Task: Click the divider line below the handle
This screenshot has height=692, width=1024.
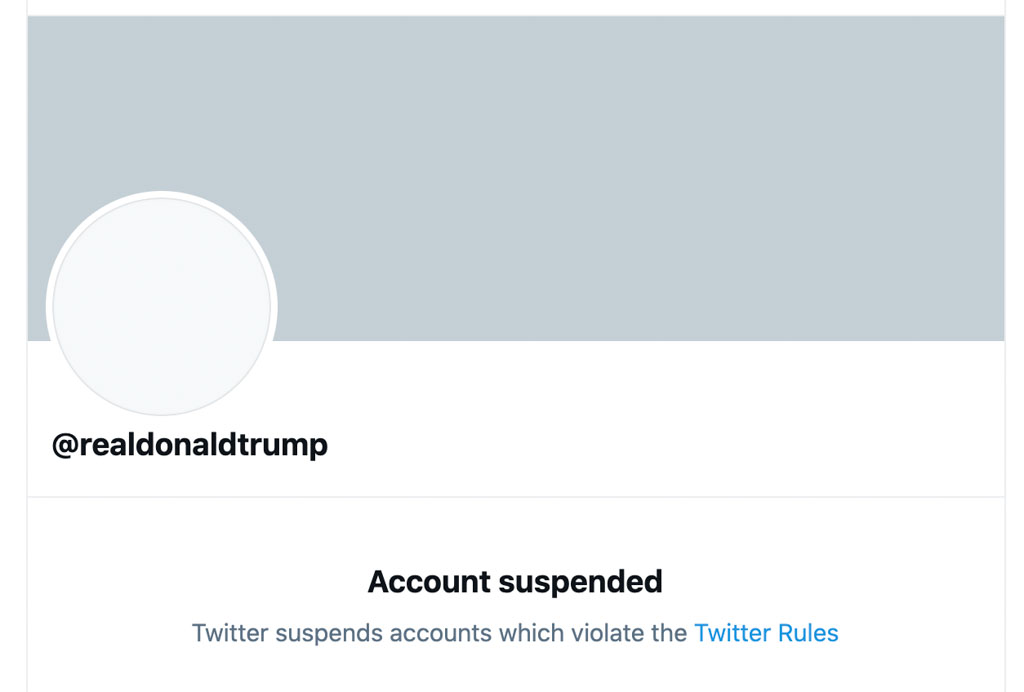Action: (x=515, y=496)
